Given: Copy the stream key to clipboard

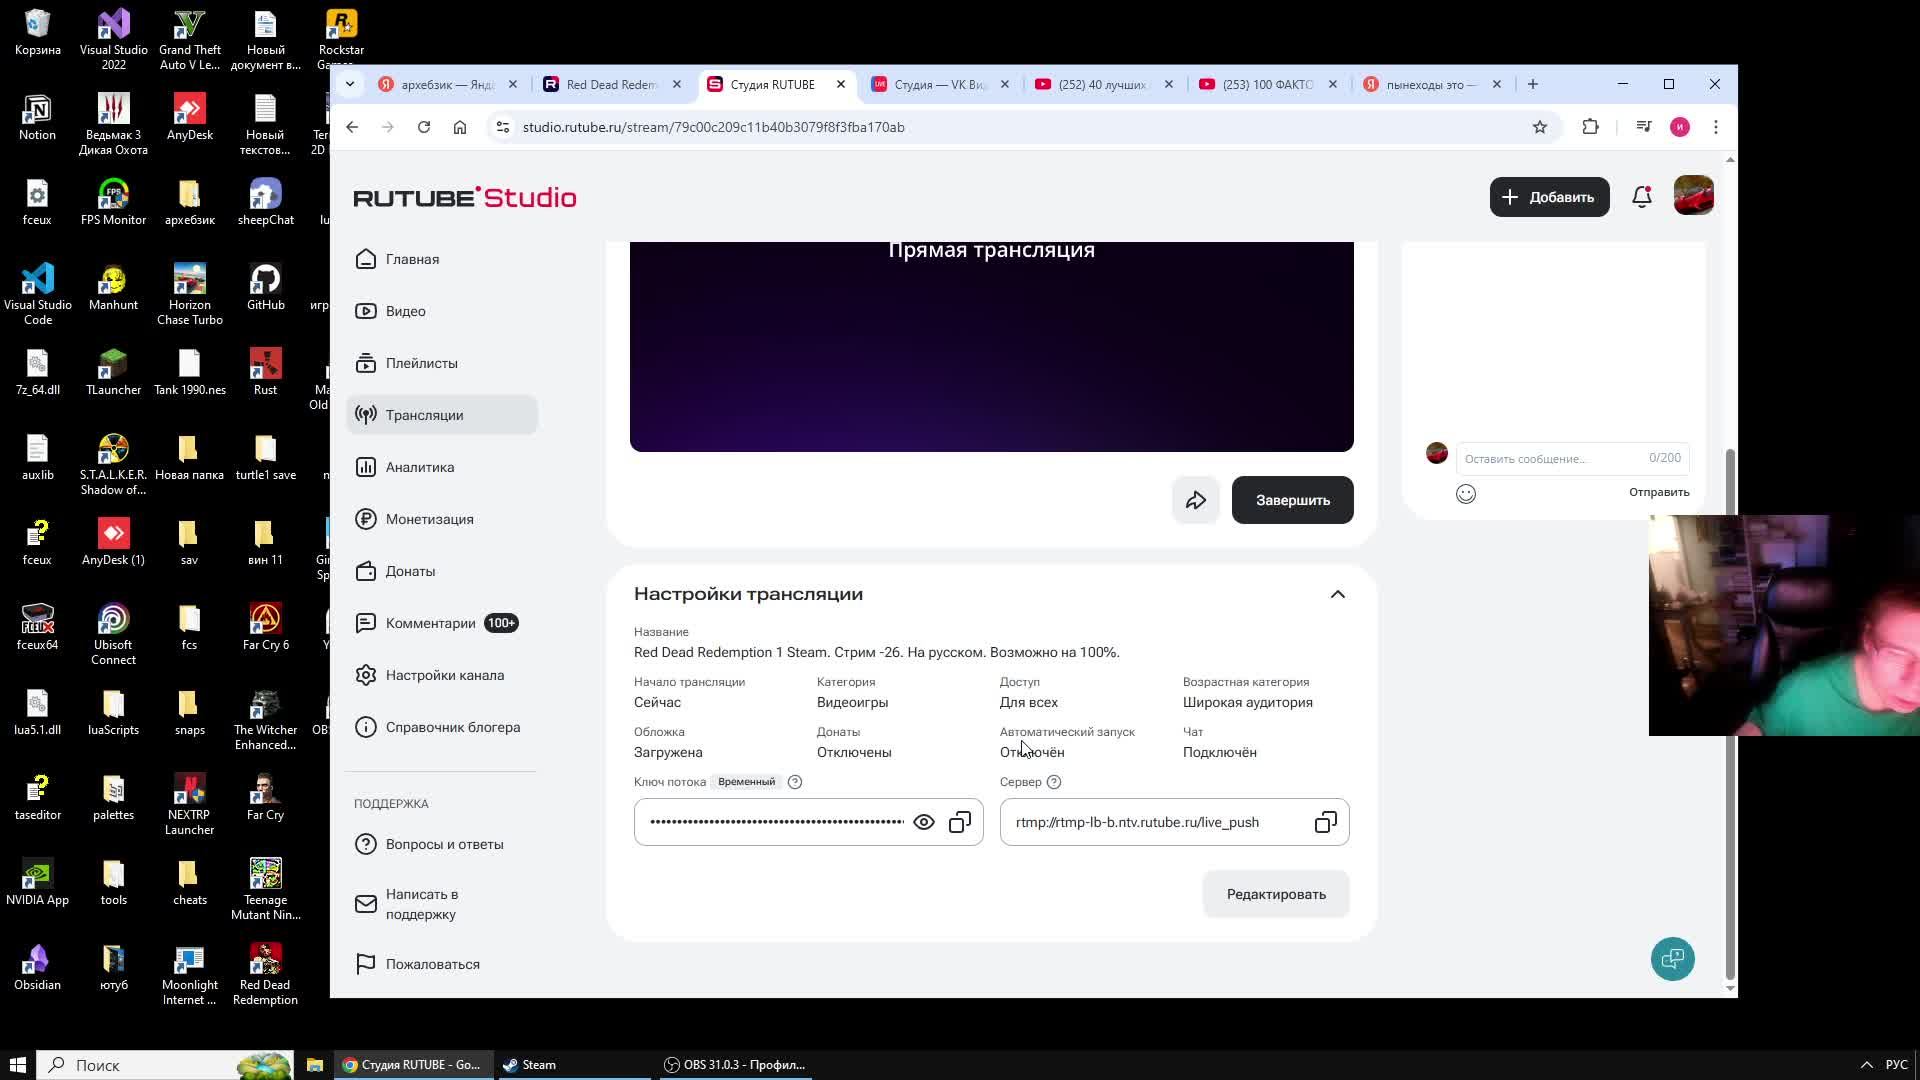Looking at the screenshot, I should [960, 822].
